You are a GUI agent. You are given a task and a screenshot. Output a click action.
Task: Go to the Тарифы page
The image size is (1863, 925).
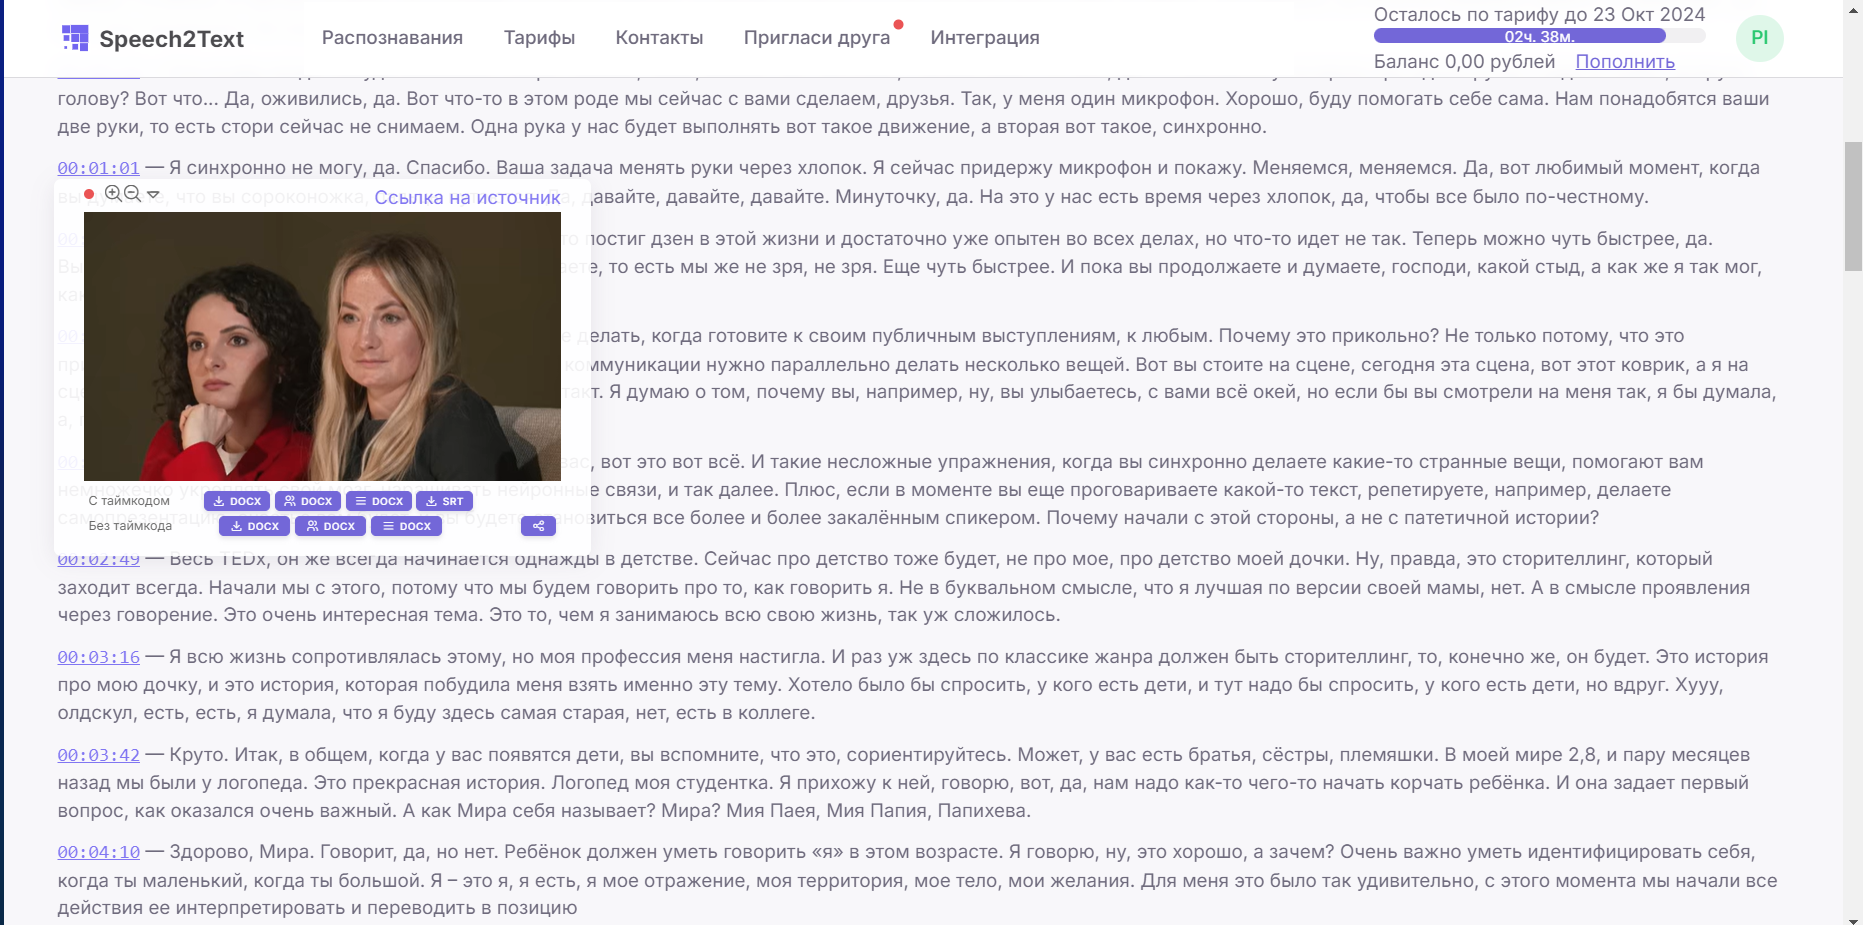tap(539, 38)
